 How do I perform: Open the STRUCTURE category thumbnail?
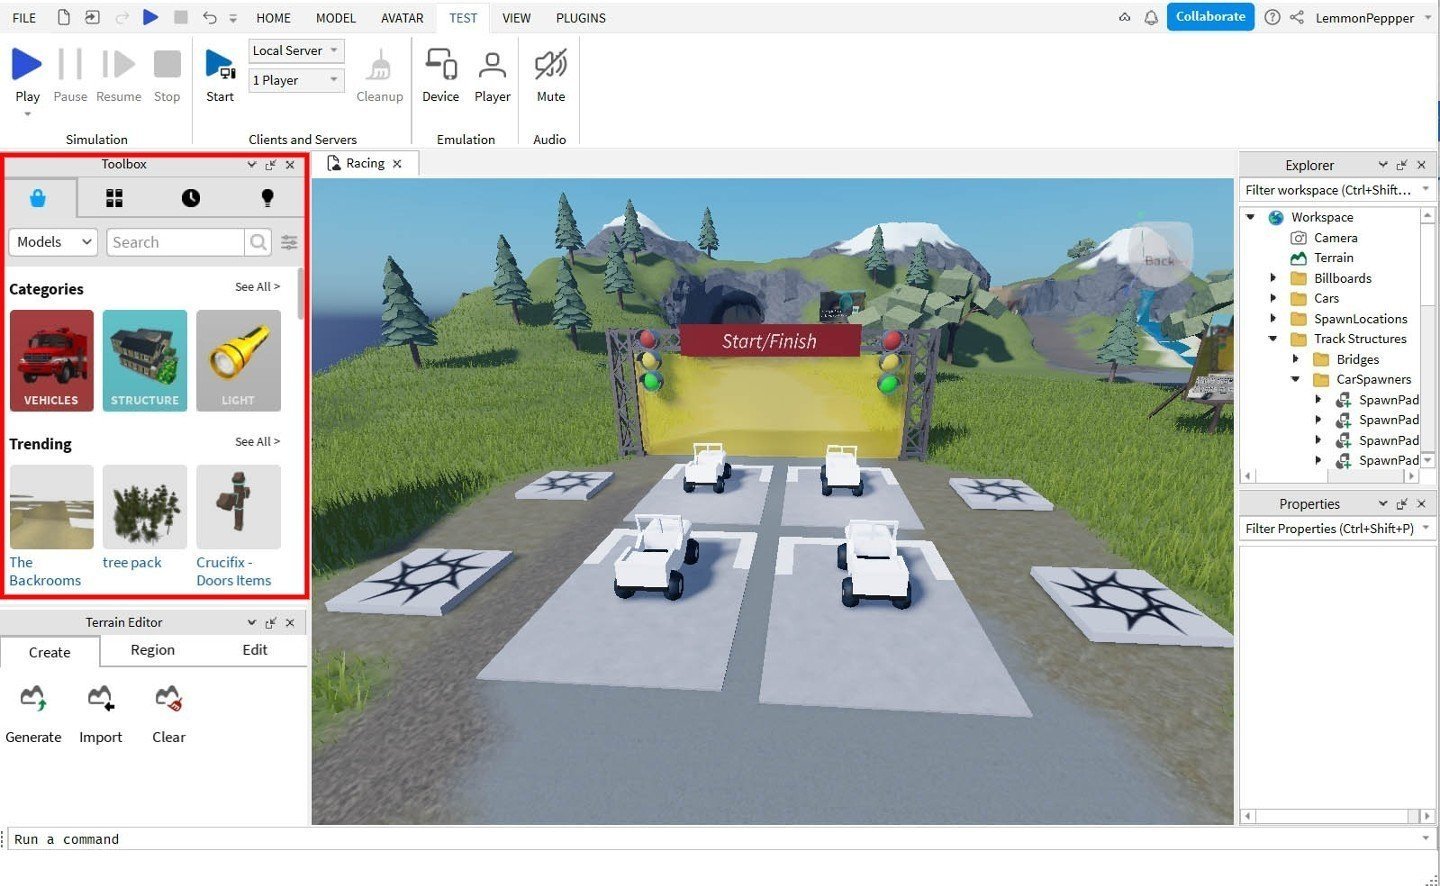(144, 360)
